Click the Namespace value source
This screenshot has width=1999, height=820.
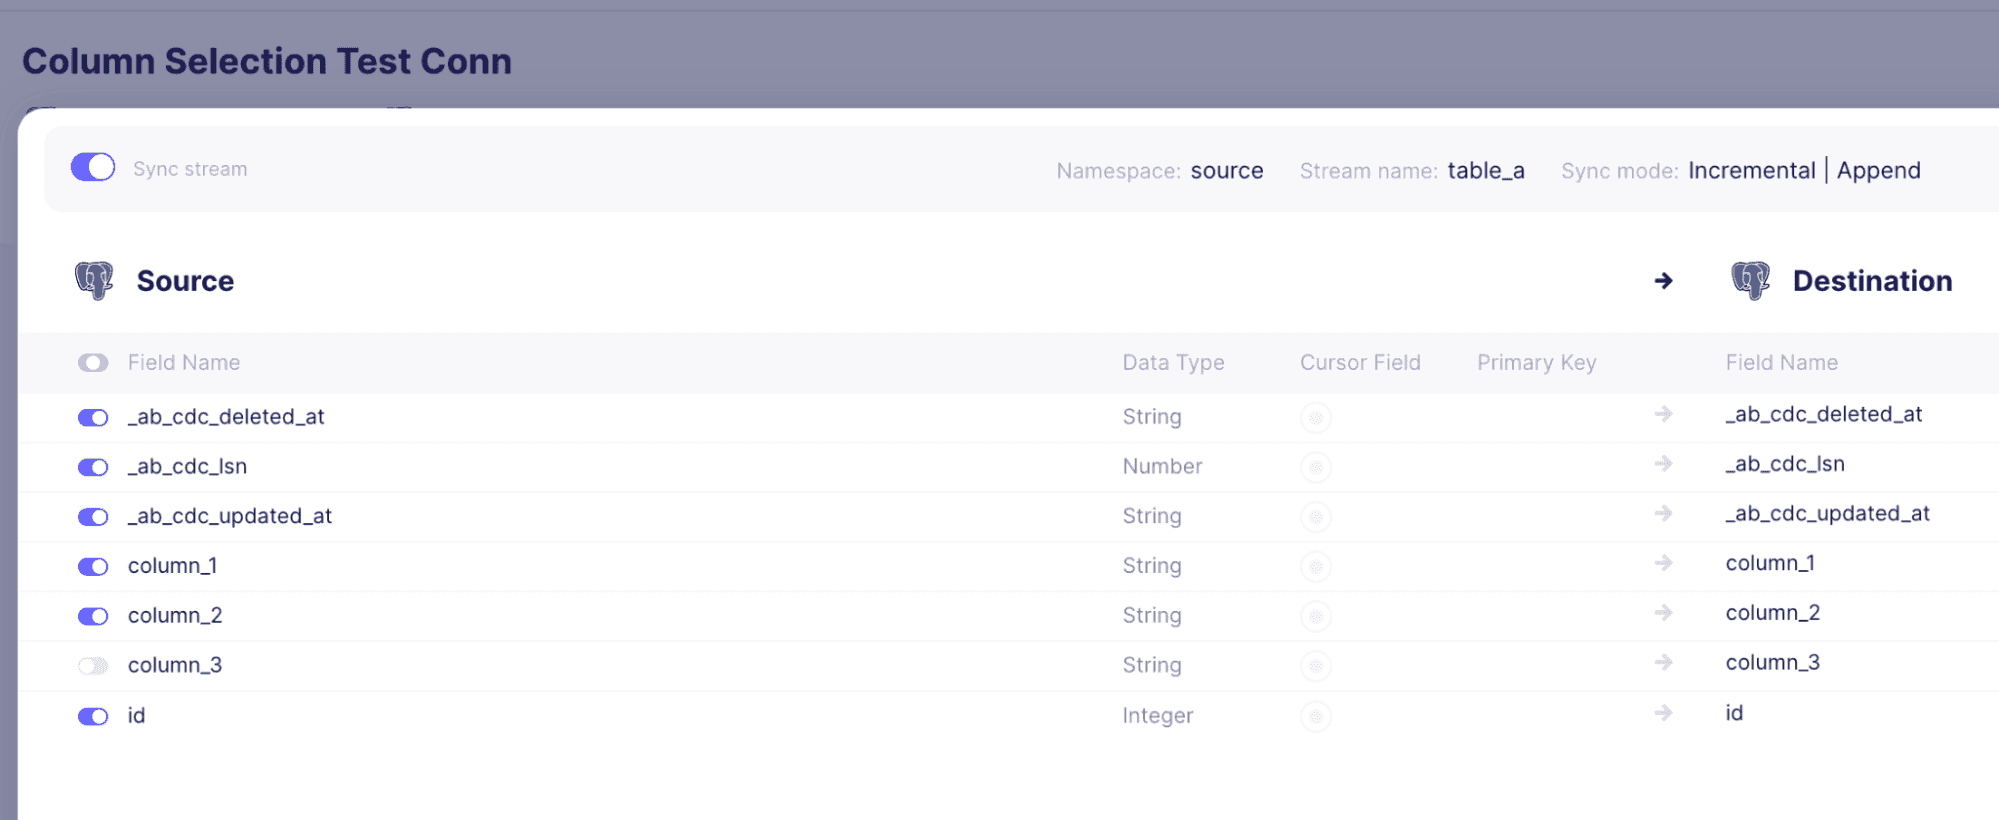(x=1227, y=171)
